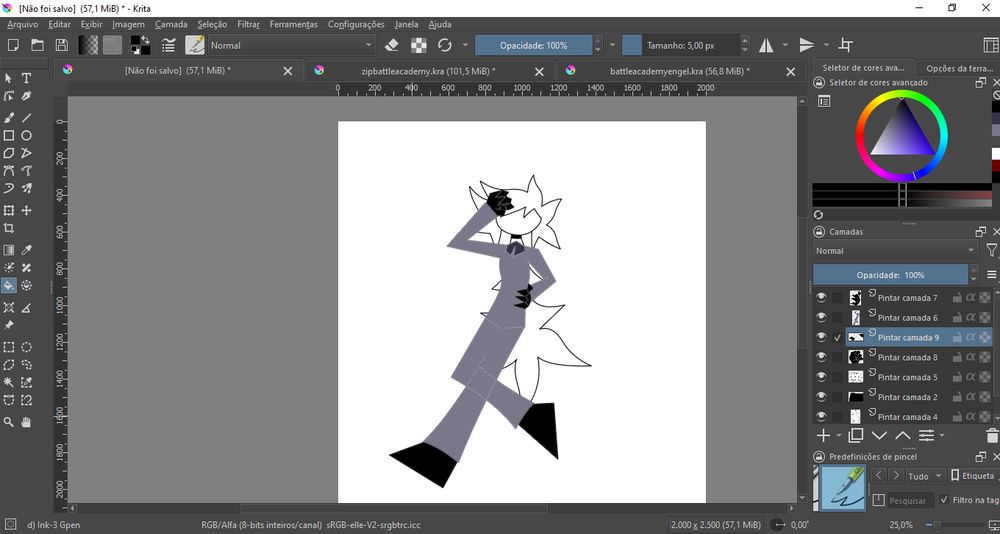Click the Etiqueta button
This screenshot has height=534, width=1000.
point(974,476)
